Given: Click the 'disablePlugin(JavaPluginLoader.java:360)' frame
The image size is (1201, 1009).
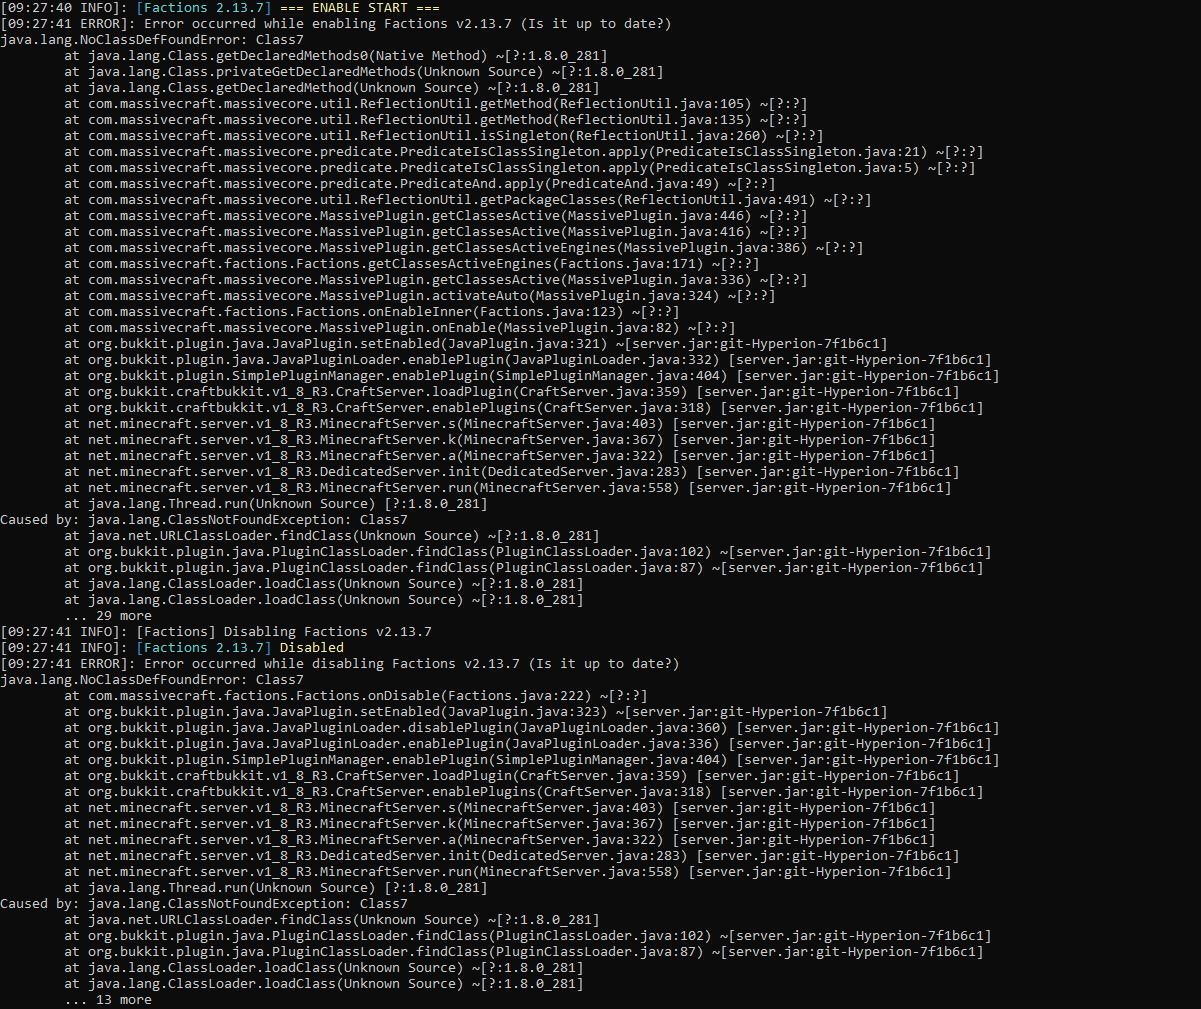Looking at the screenshot, I should point(531,727).
